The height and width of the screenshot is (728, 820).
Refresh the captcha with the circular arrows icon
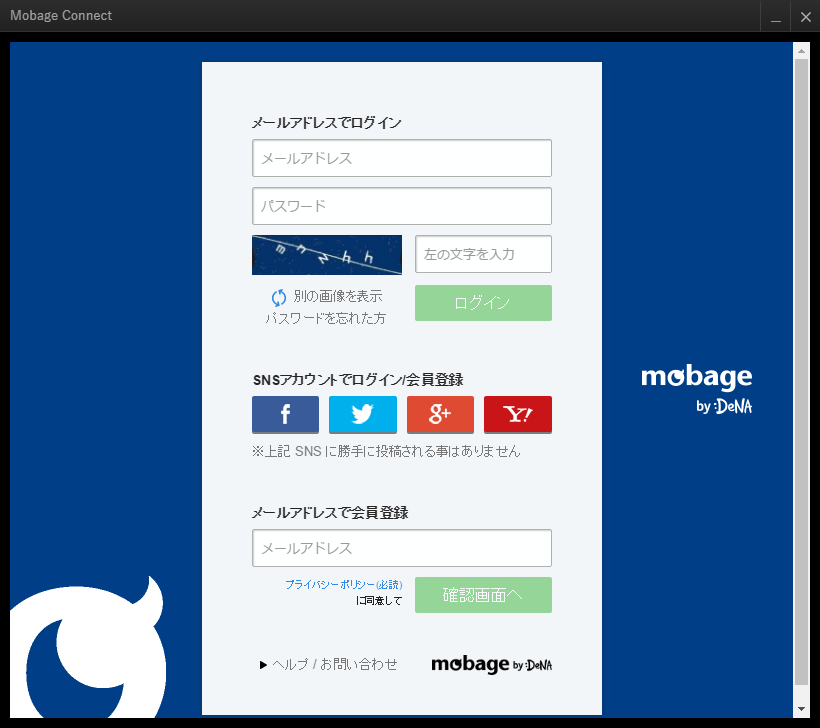(x=279, y=297)
